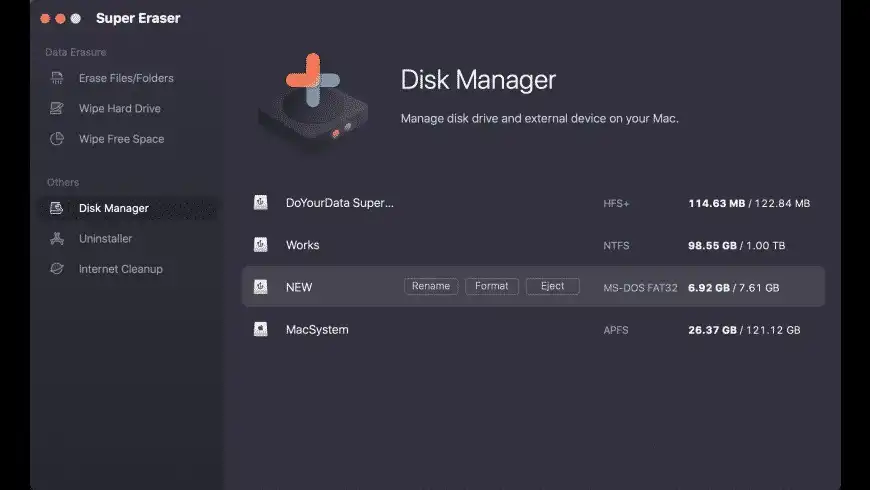Click the drive icon beside DoYourData Super...
This screenshot has width=870, height=490.
[x=260, y=203]
